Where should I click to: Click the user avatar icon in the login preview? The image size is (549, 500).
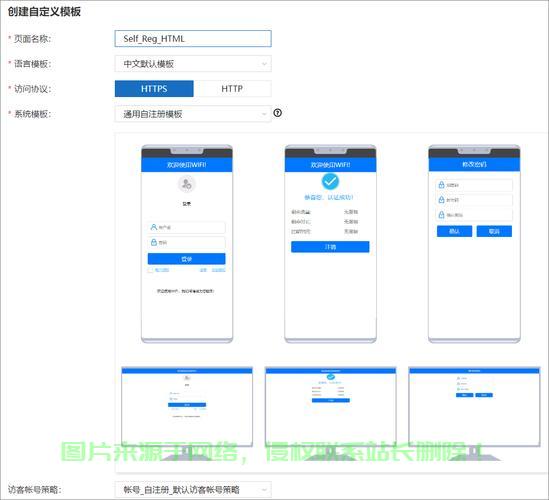click(x=187, y=184)
